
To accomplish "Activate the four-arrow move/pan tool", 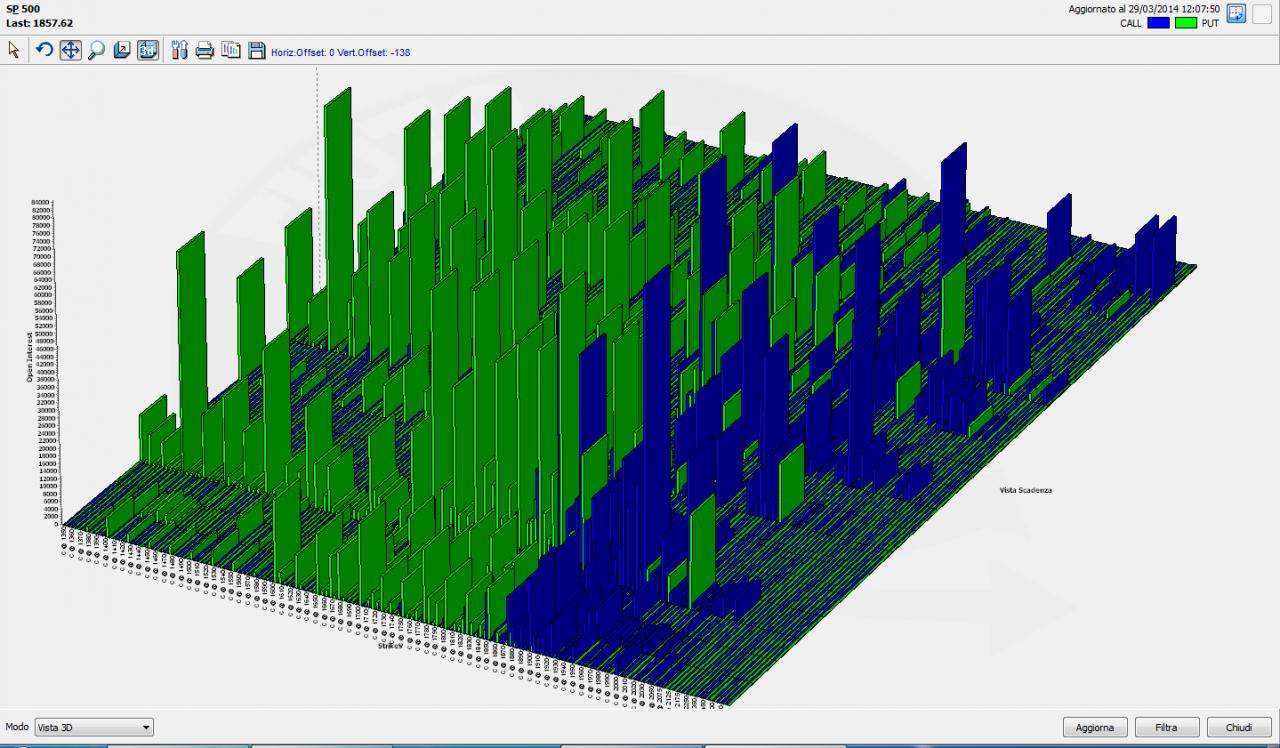I will (70, 50).
